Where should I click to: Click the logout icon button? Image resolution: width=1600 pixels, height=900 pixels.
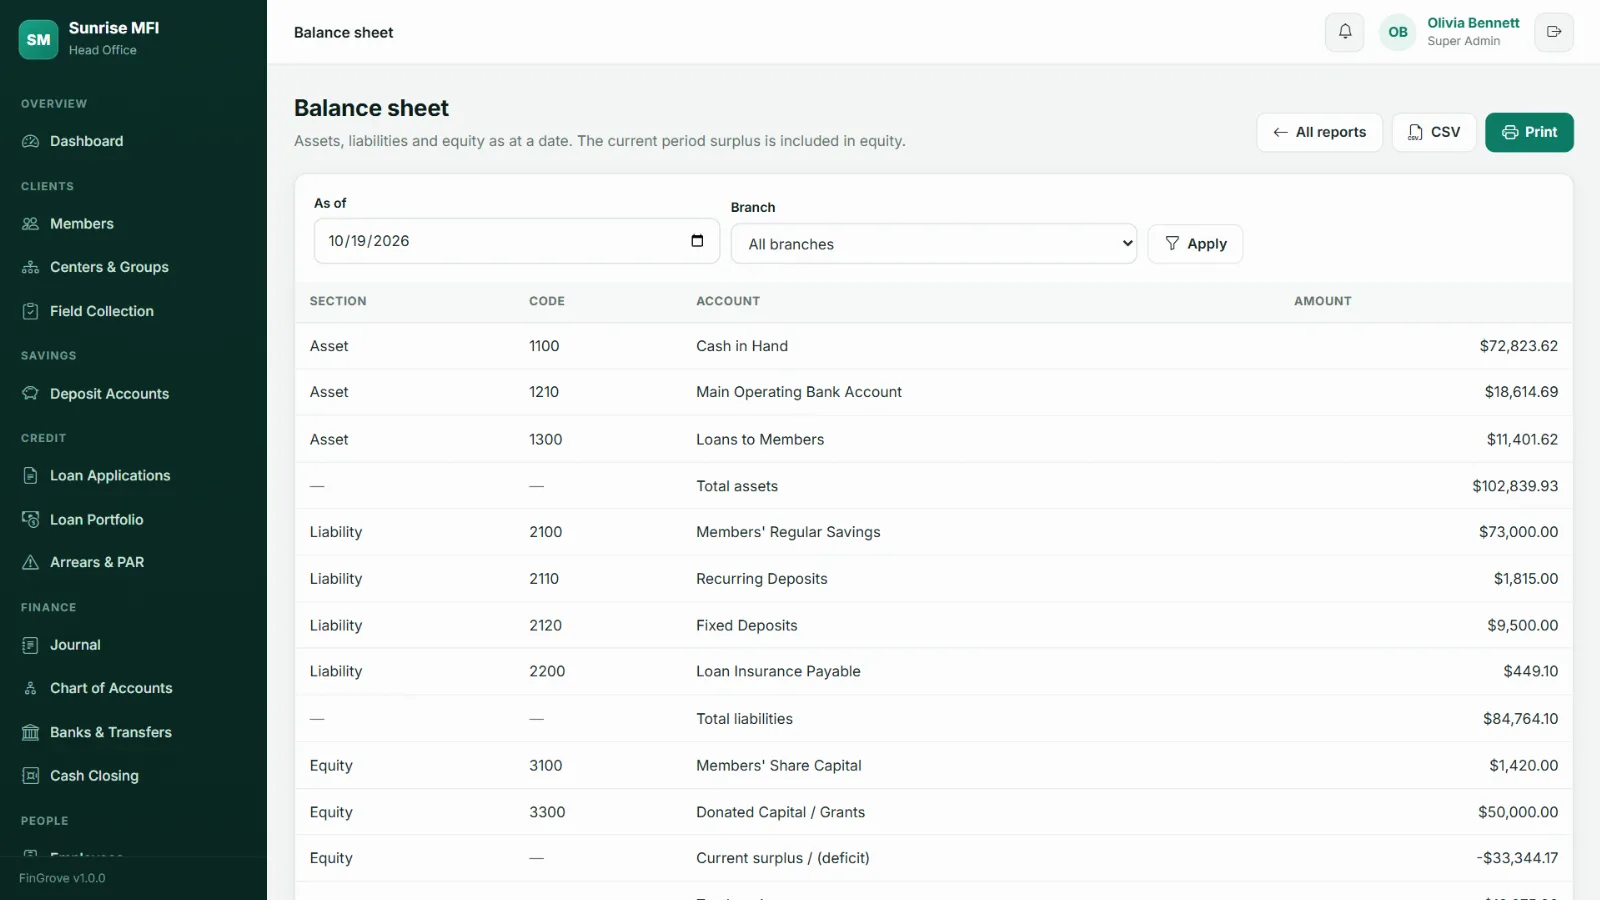pos(1554,32)
